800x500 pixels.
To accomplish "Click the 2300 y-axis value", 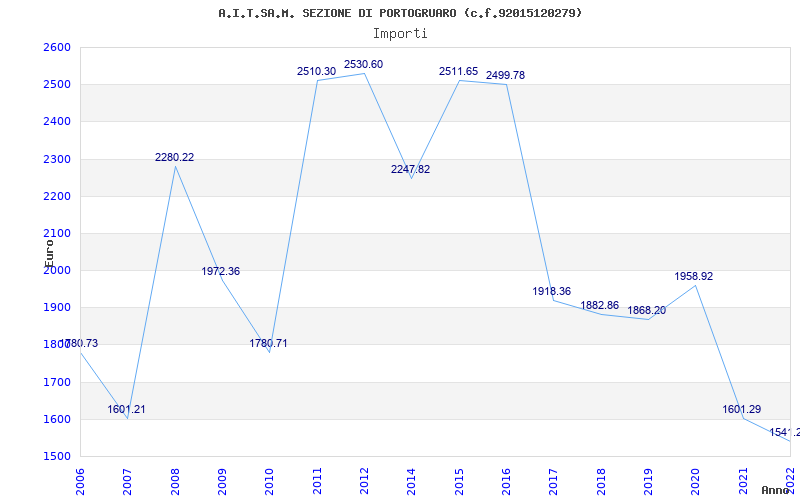I will coord(57,159).
